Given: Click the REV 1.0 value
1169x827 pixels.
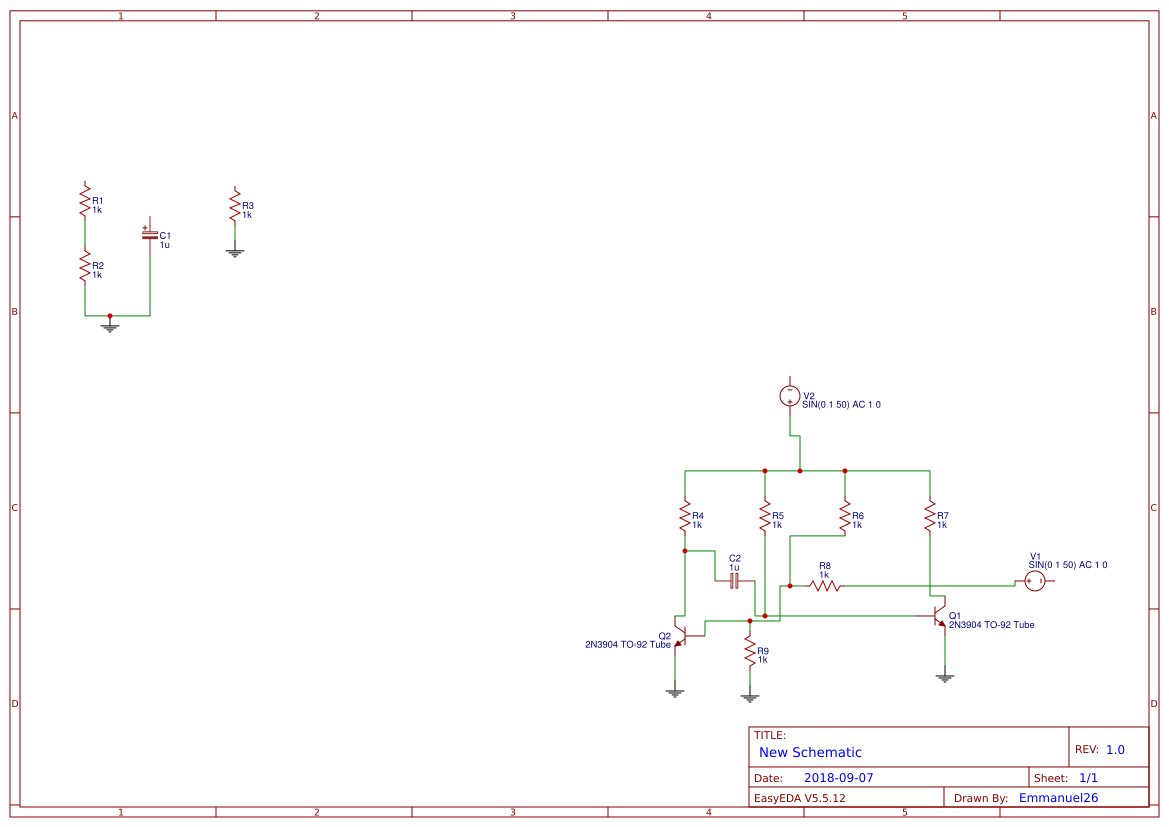Looking at the screenshot, I should [1115, 749].
